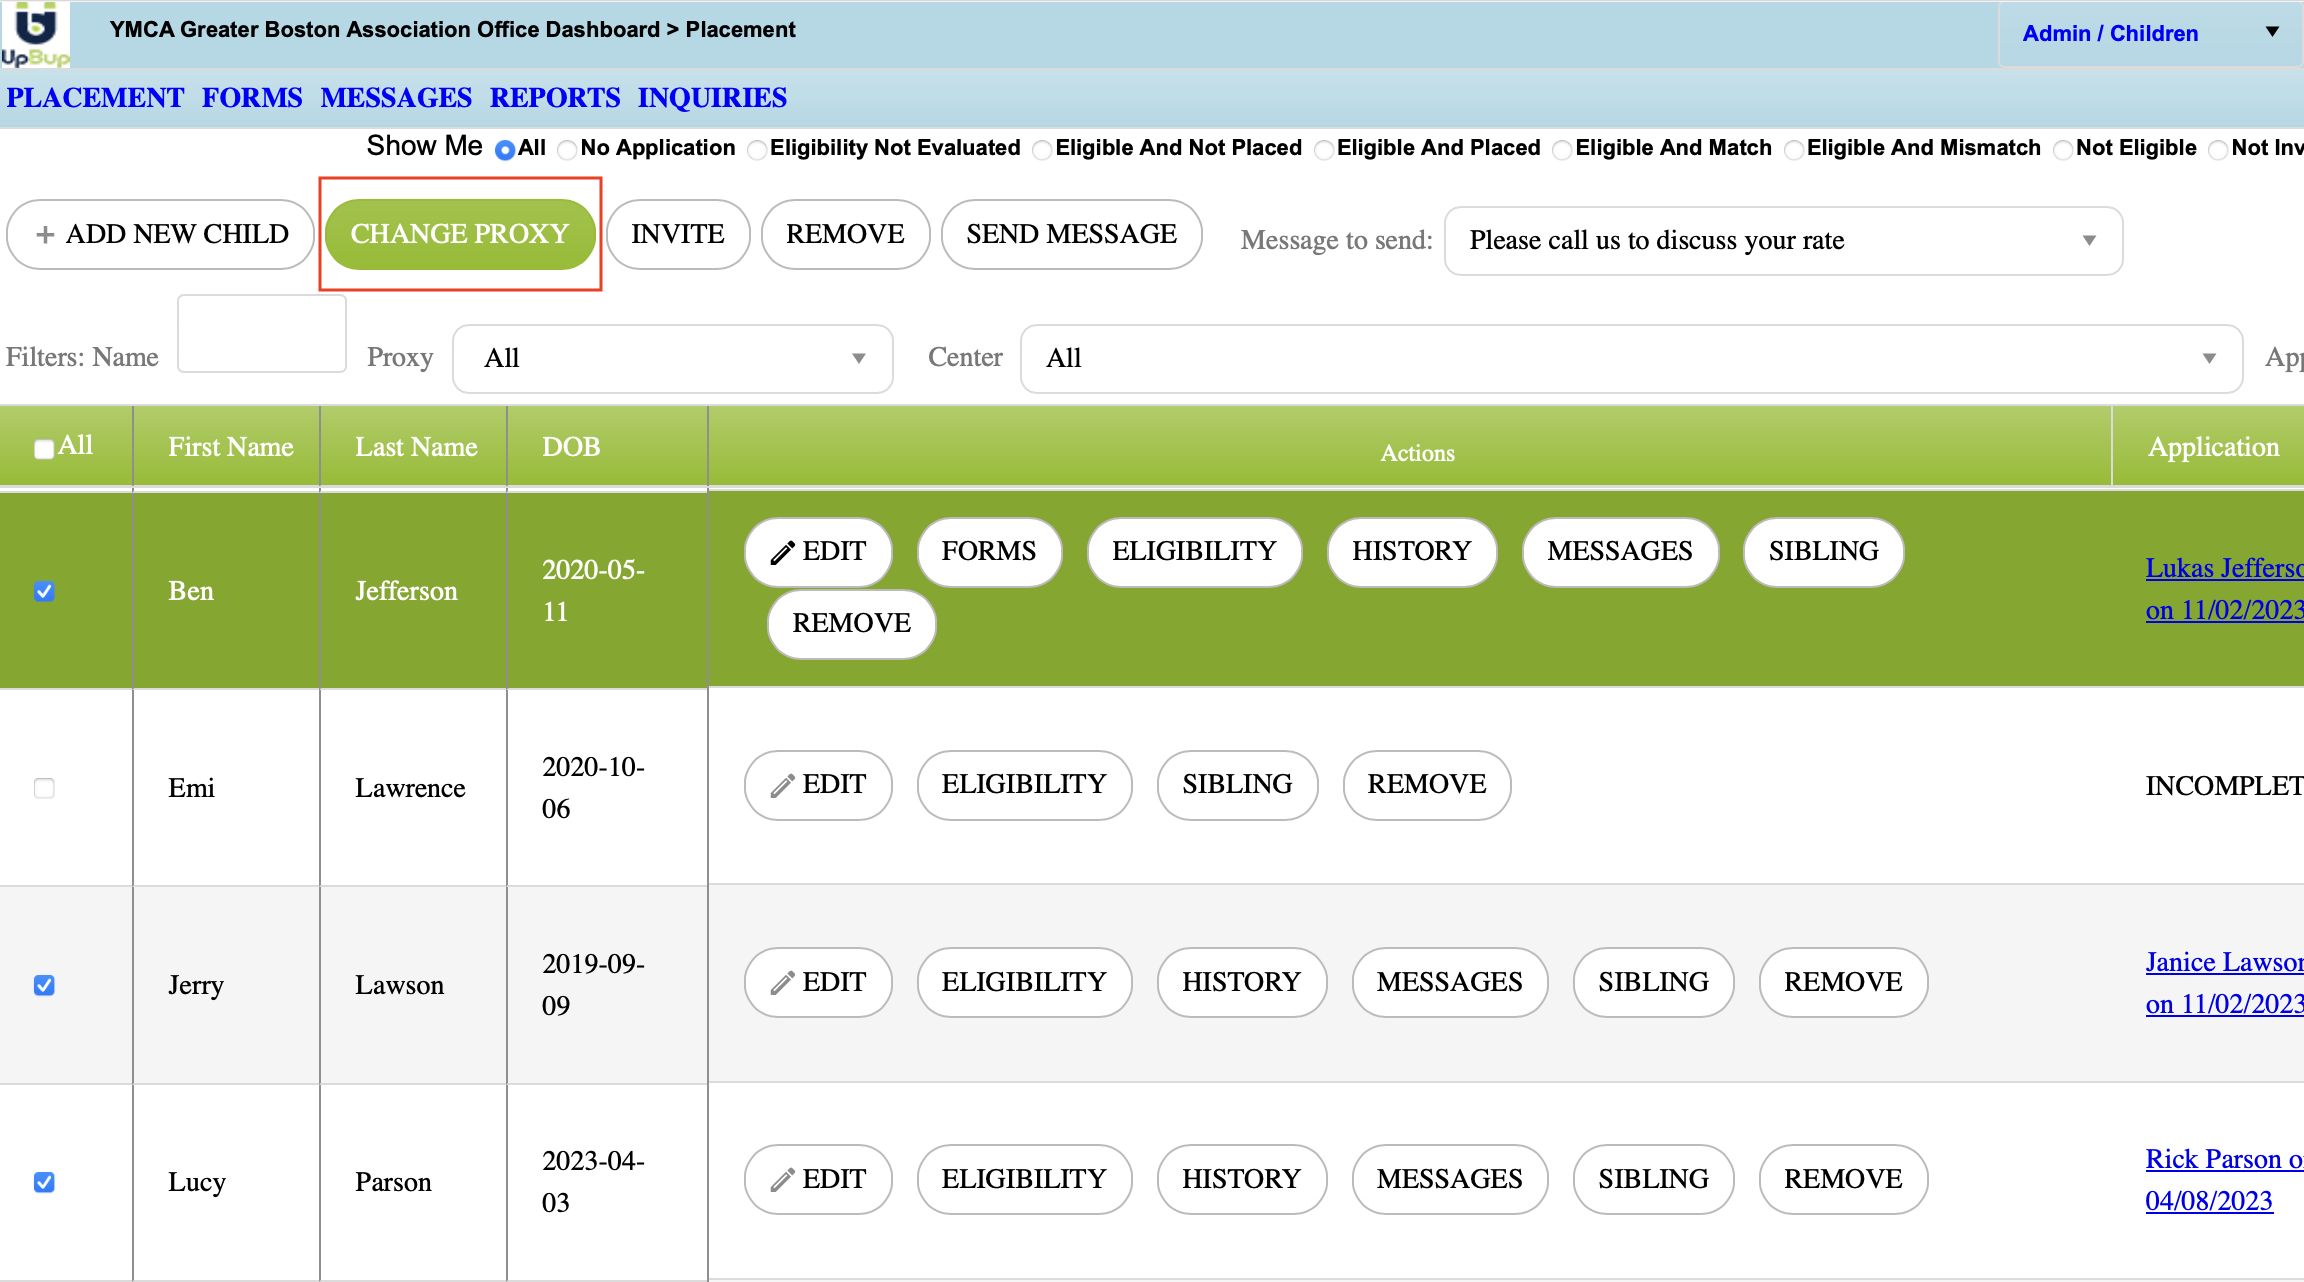Image resolution: width=2304 pixels, height=1282 pixels.
Task: Open the Message to send dropdown
Action: tap(1782, 240)
